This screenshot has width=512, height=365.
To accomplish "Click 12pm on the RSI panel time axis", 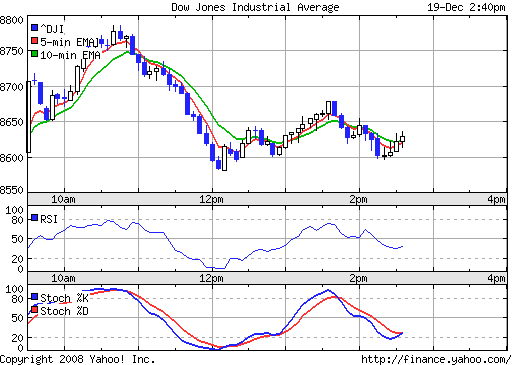I will (211, 278).
